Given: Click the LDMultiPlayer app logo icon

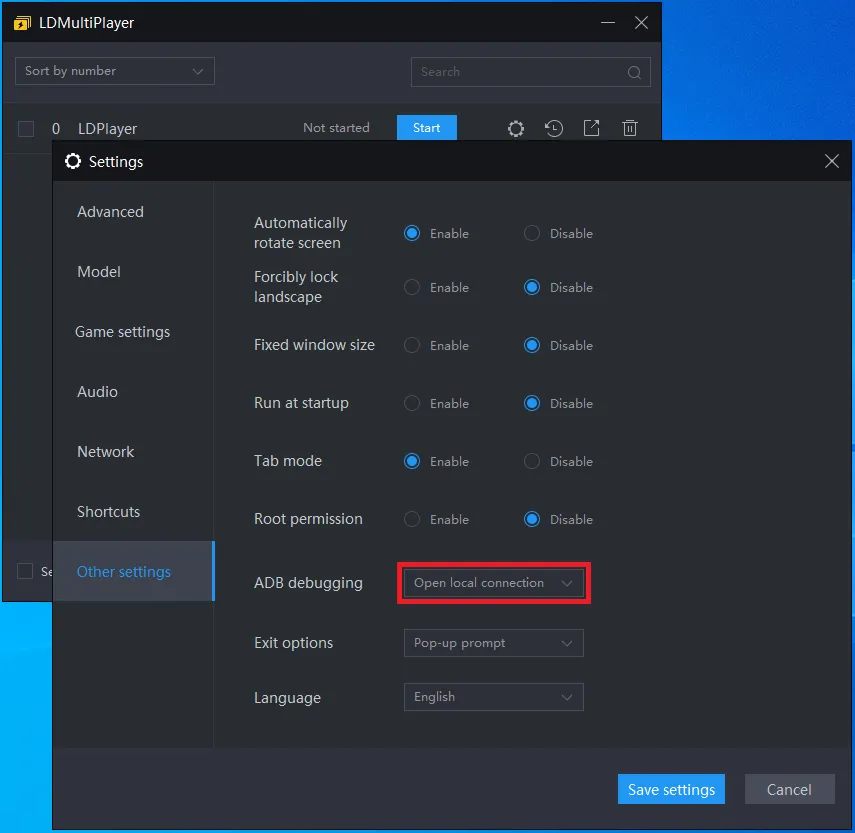Looking at the screenshot, I should [x=22, y=23].
